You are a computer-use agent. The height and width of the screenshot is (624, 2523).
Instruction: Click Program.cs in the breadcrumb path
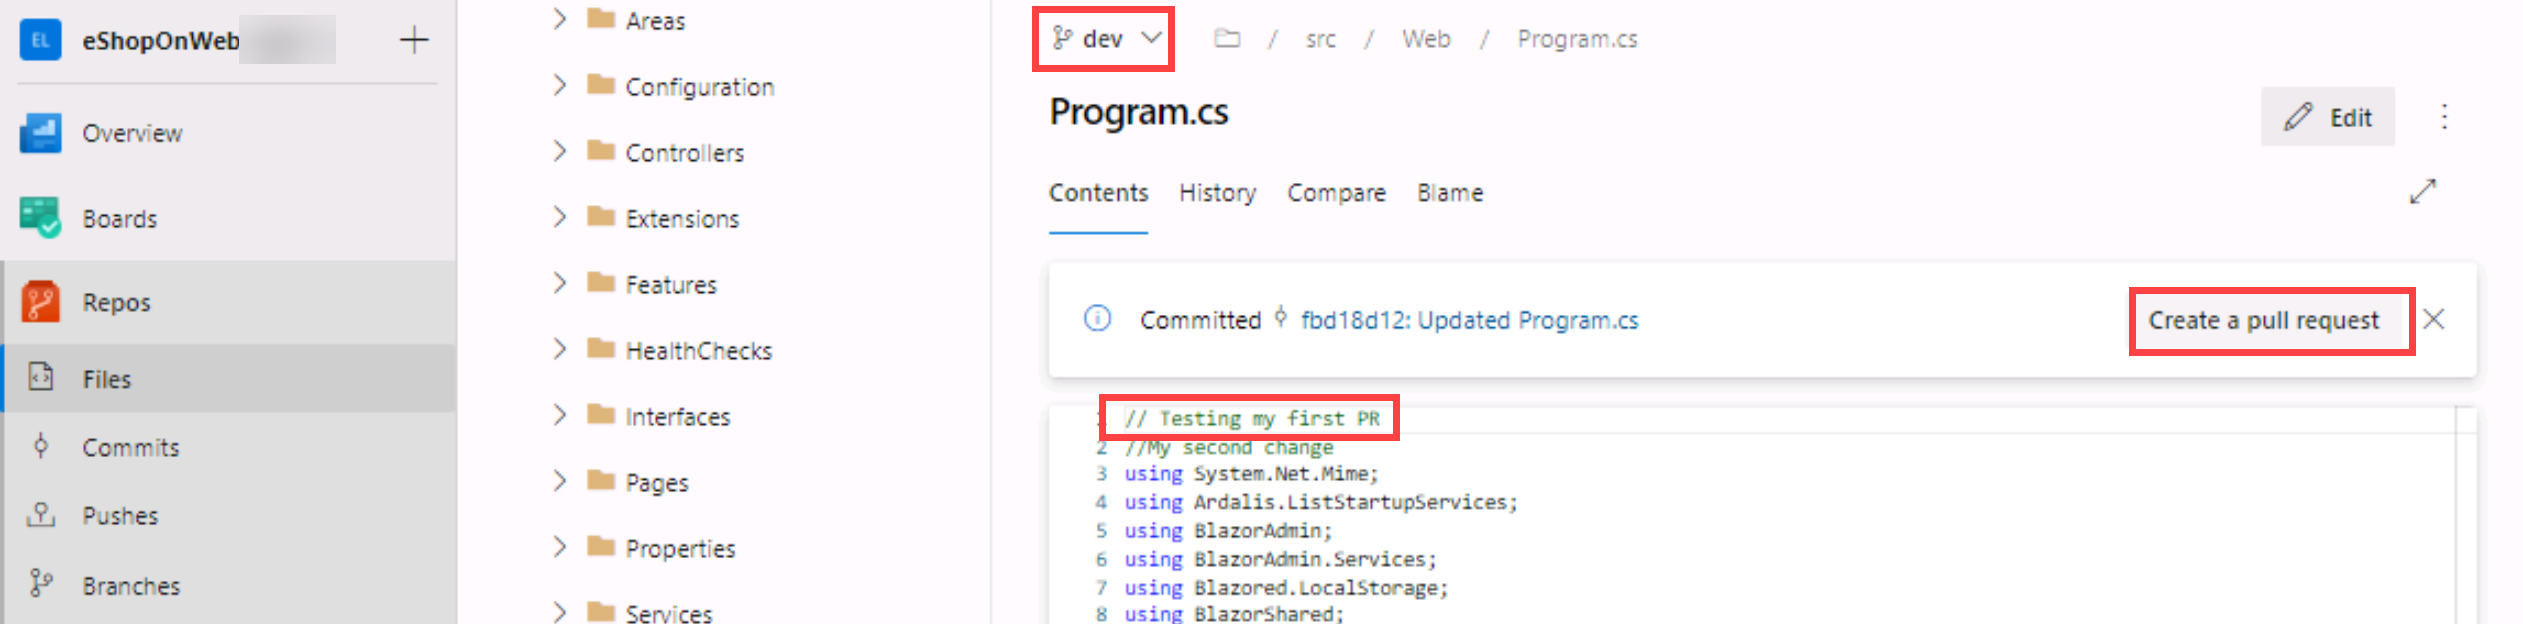1577,39
